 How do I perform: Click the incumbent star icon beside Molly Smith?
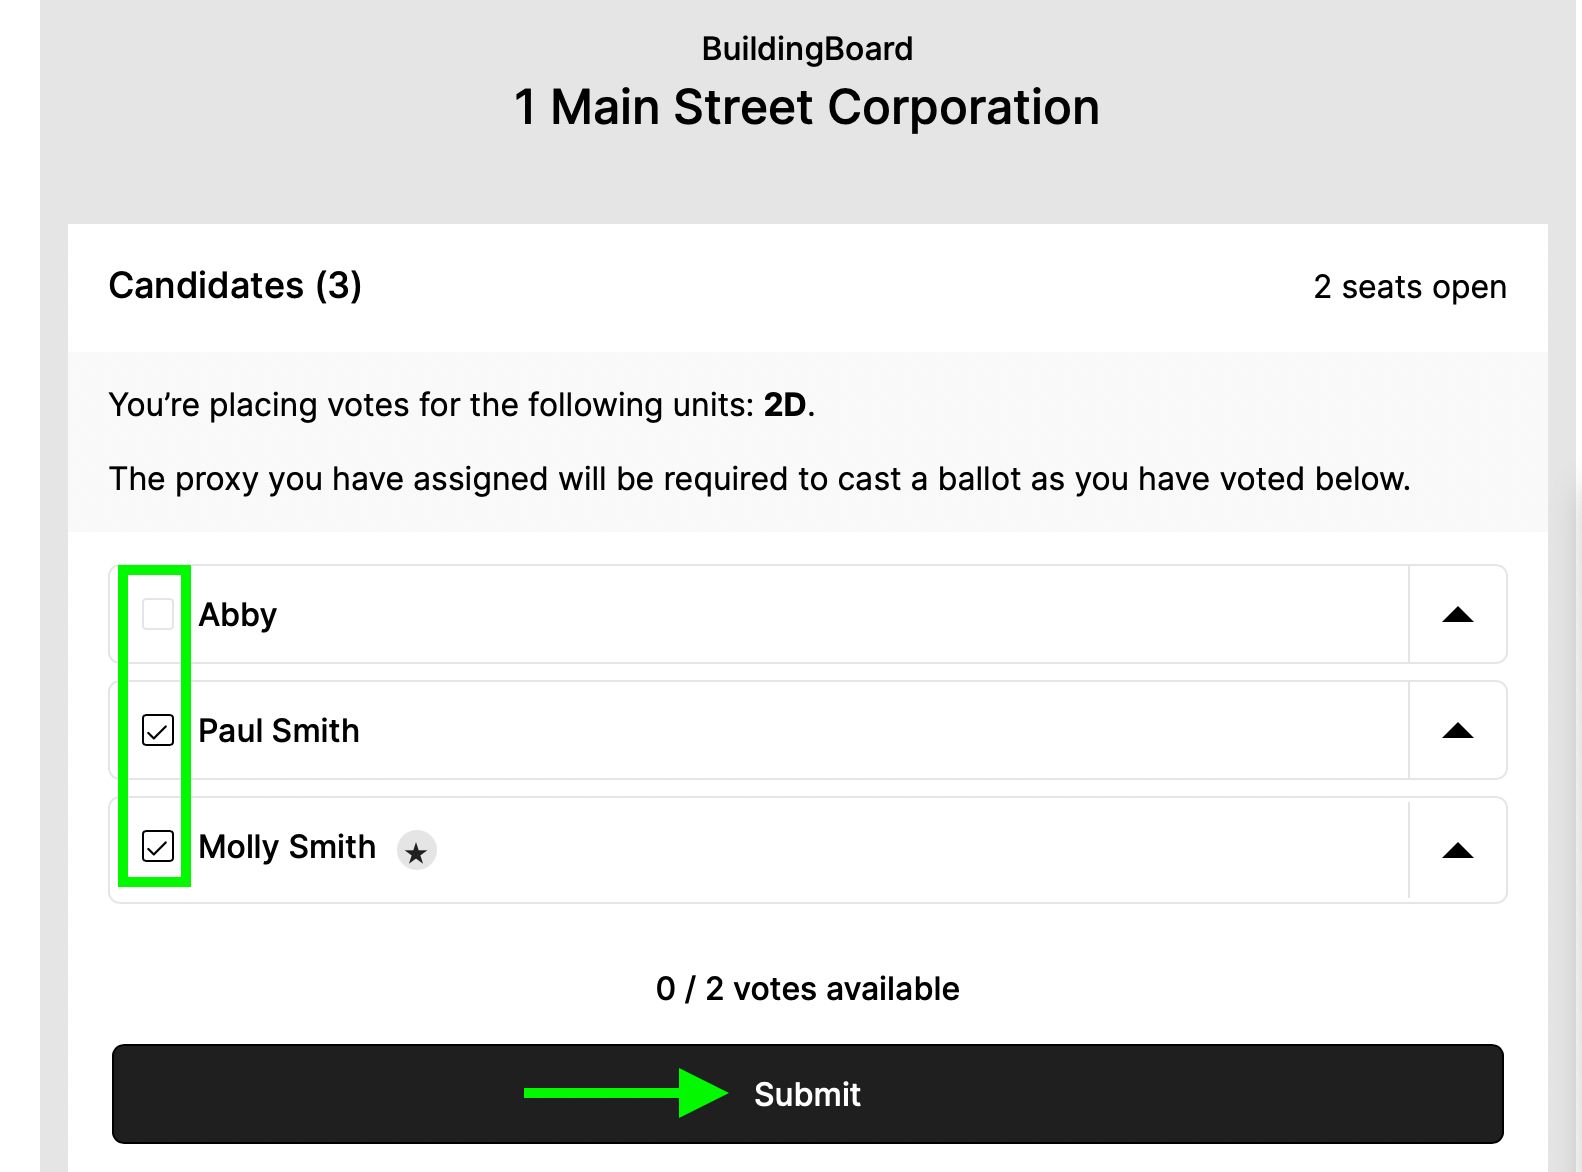pyautogui.click(x=417, y=850)
